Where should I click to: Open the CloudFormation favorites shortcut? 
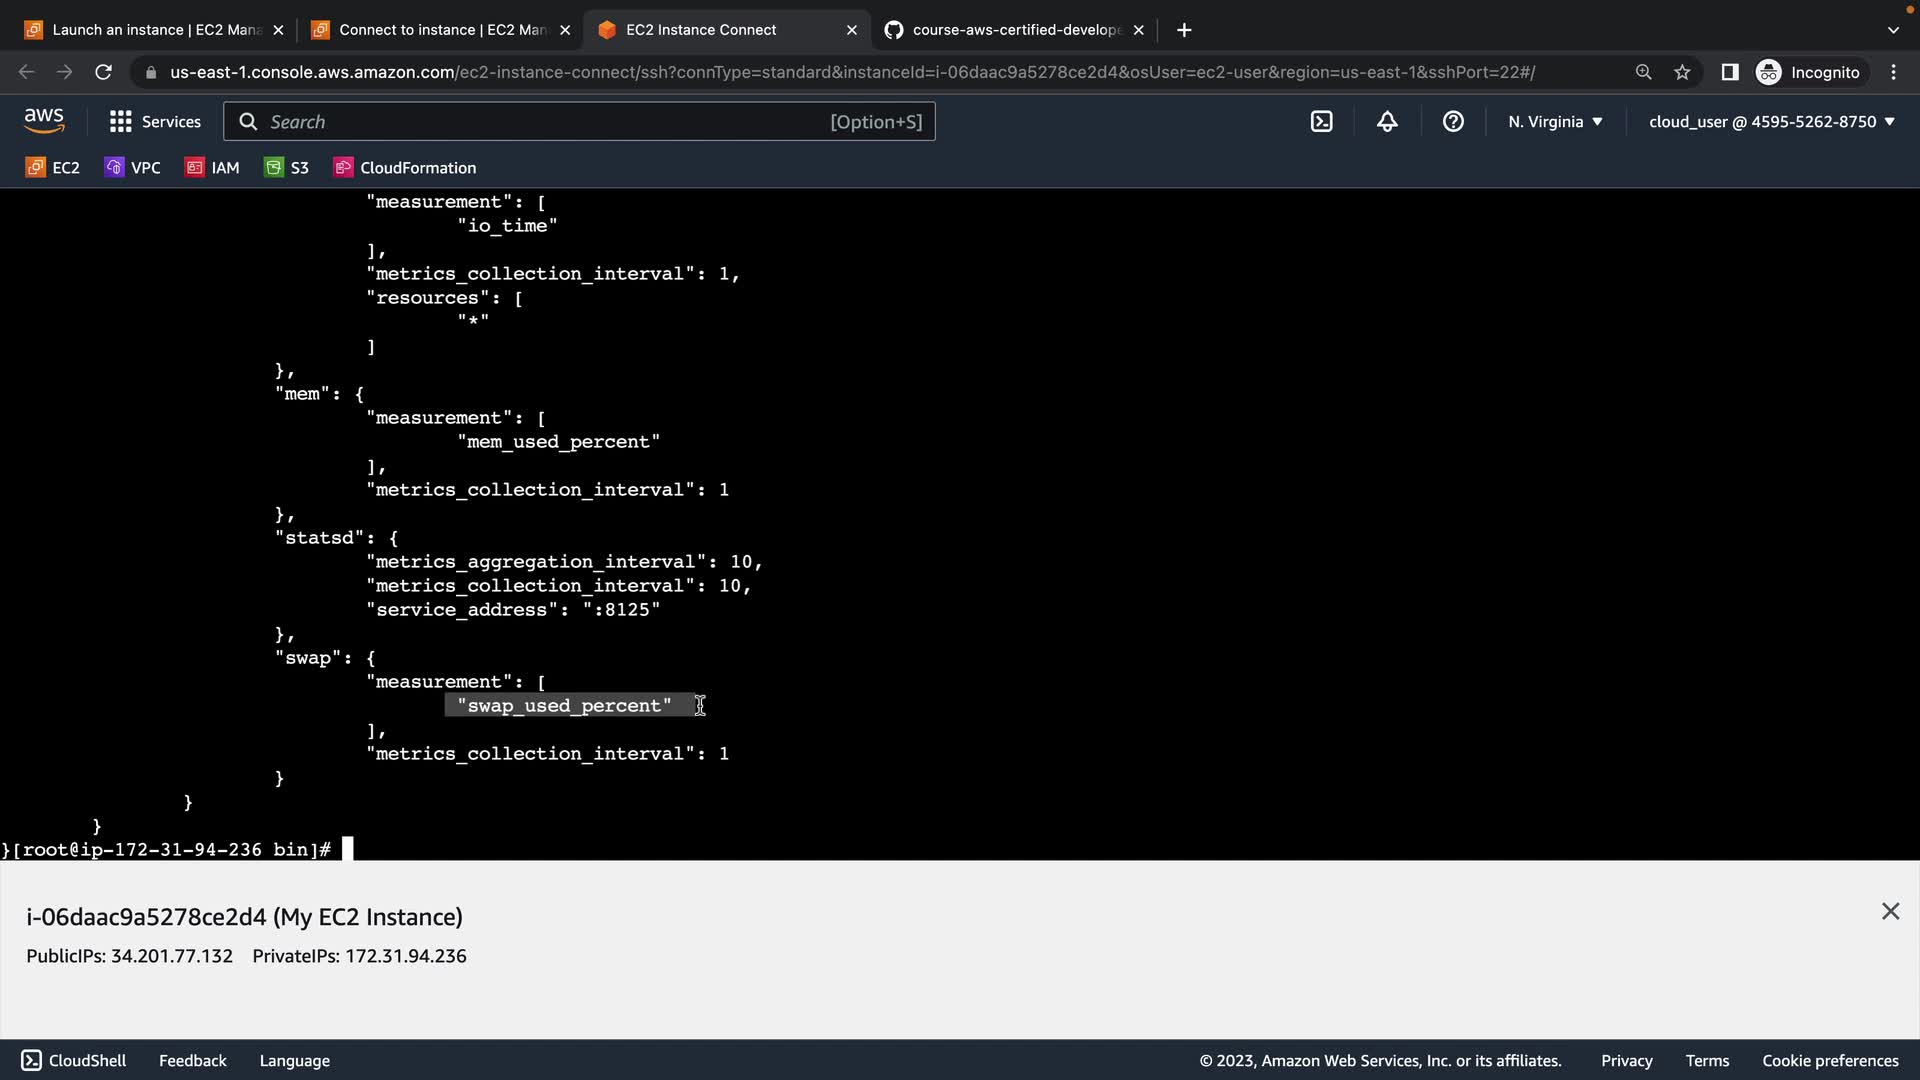coord(405,168)
